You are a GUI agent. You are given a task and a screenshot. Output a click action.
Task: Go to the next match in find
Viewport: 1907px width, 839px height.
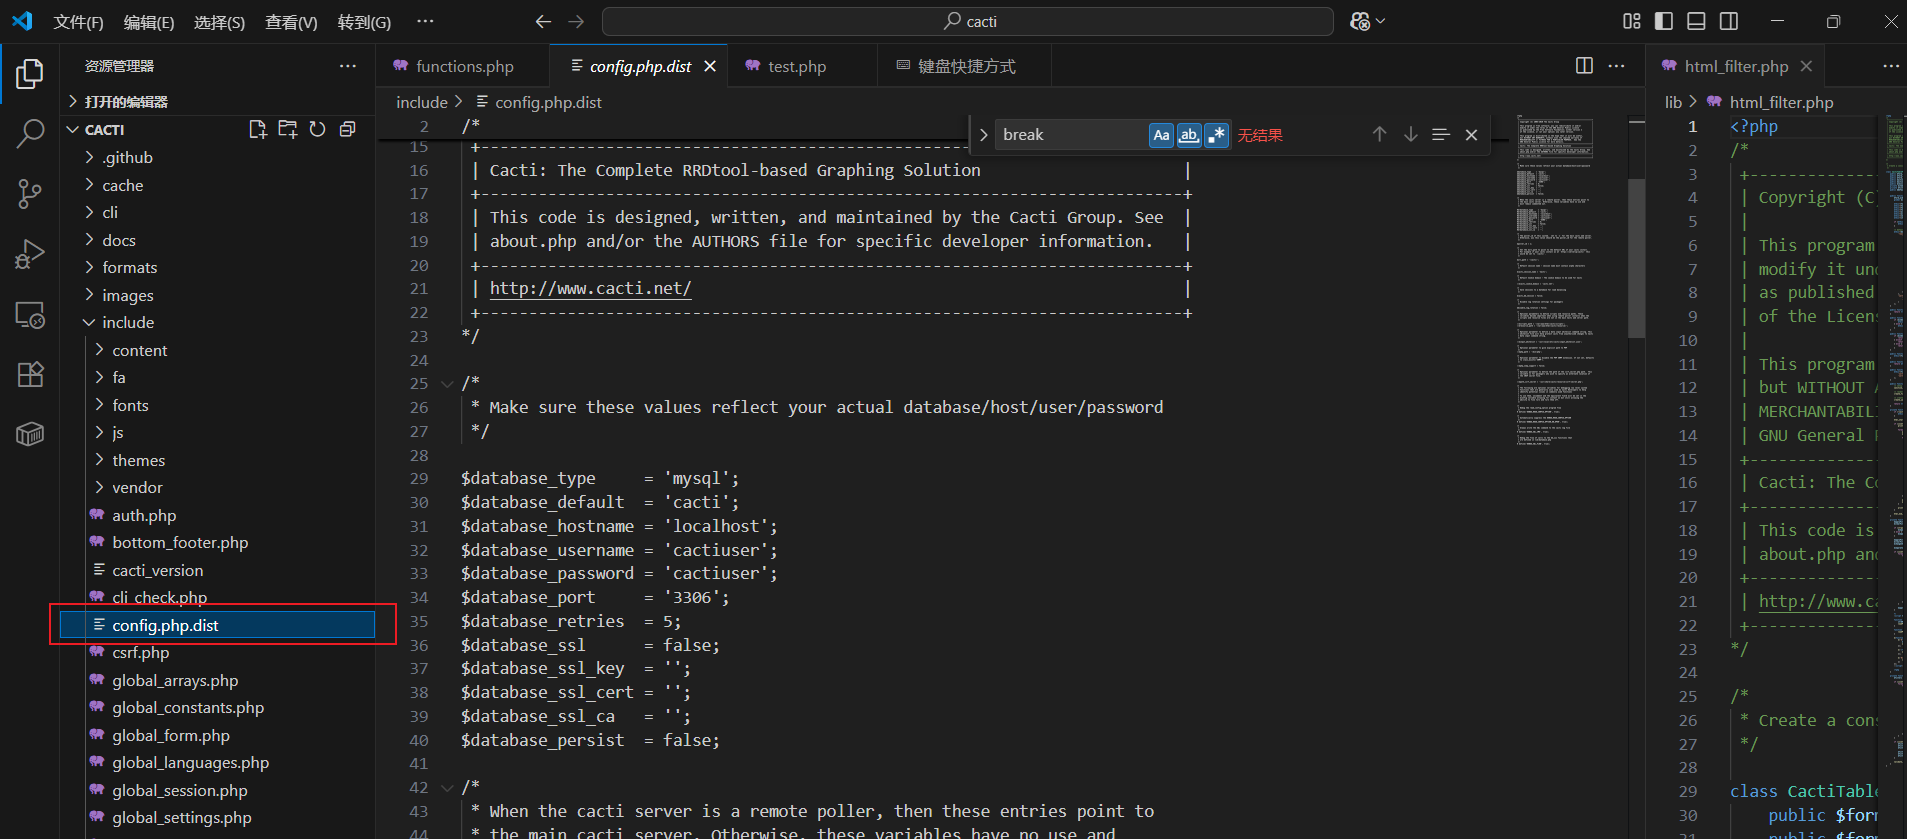[x=1410, y=134]
